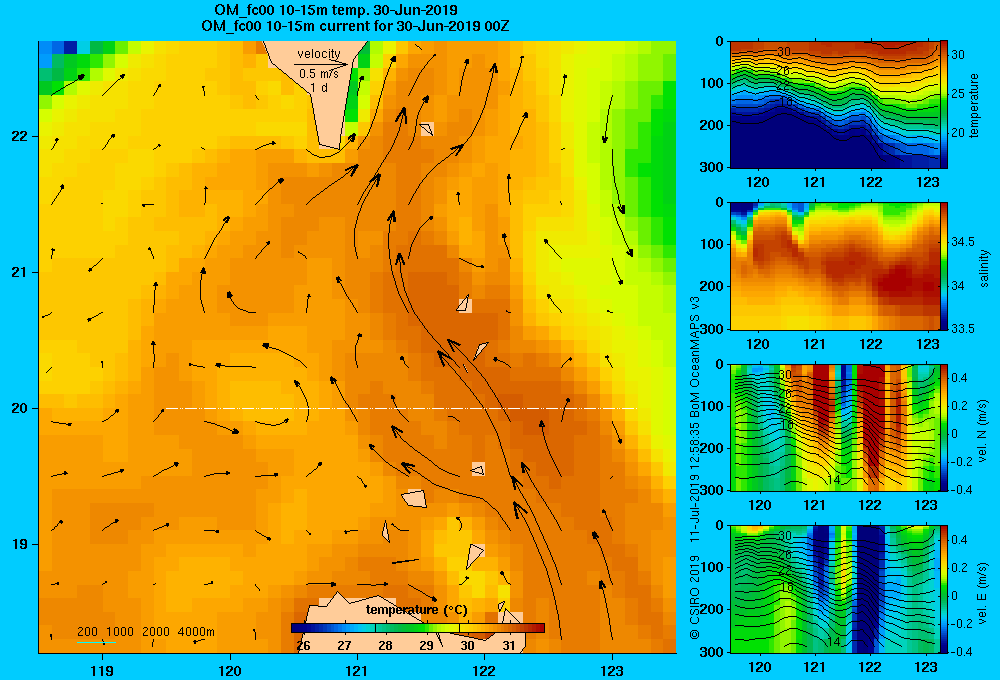This screenshot has height=680, width=1000.
Task: Click the vertical colorbar beside temperature section
Action: pos(944,105)
